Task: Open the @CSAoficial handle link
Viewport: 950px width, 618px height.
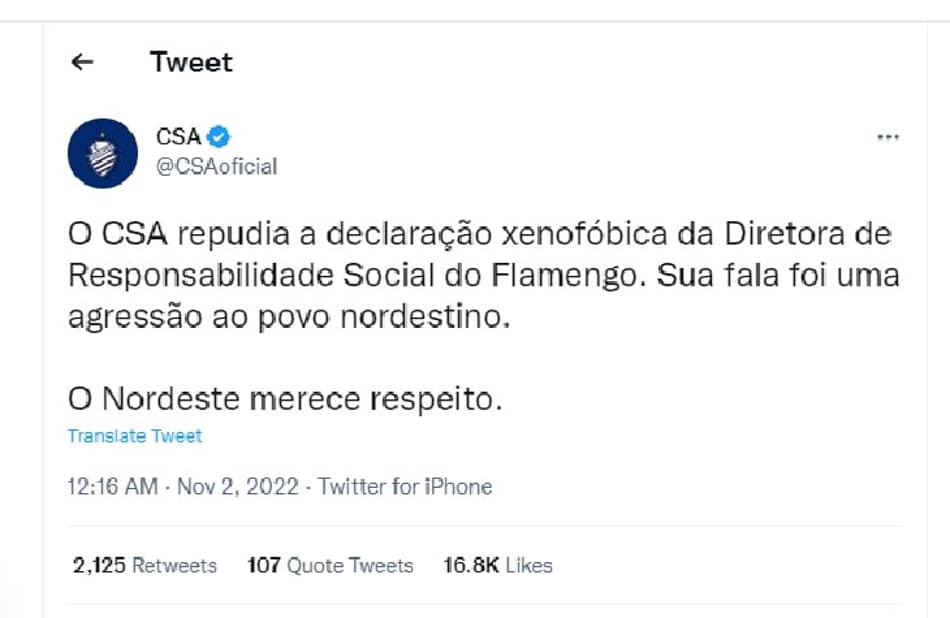Action: 216,167
